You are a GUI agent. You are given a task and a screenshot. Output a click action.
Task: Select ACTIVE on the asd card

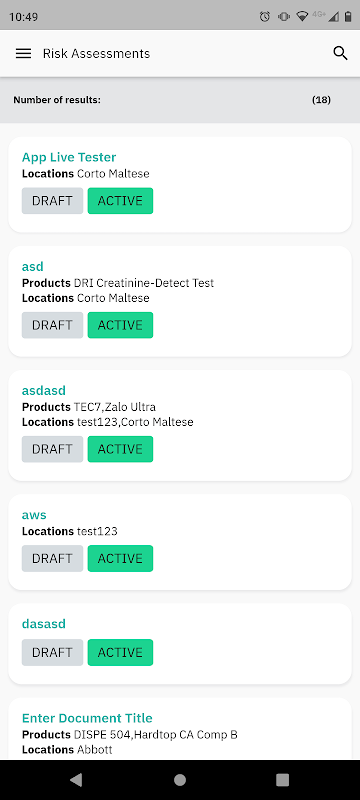tap(120, 325)
